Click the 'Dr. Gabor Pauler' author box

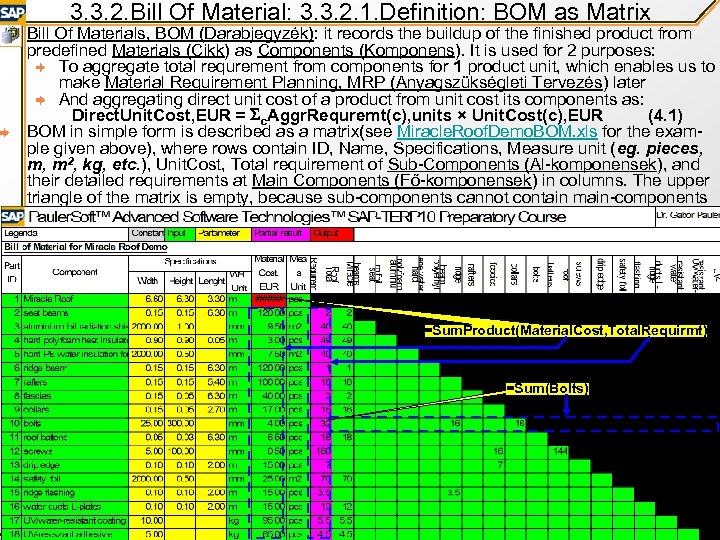[x=687, y=216]
